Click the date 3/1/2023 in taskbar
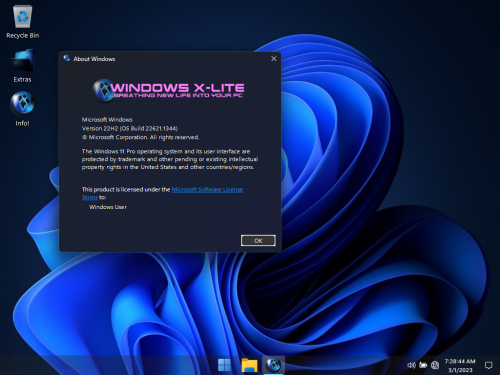The width and height of the screenshot is (500, 375). click(460, 370)
